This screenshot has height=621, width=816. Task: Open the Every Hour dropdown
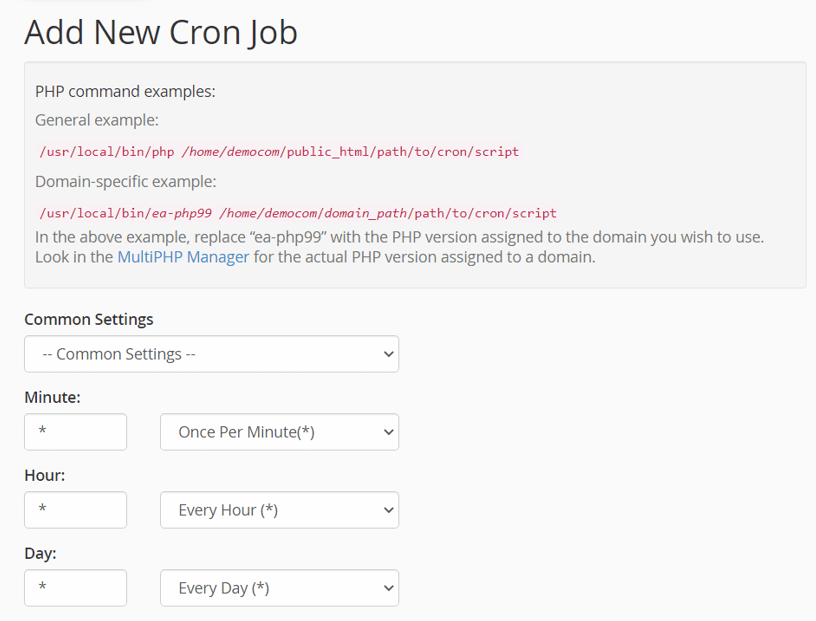pyautogui.click(x=279, y=510)
